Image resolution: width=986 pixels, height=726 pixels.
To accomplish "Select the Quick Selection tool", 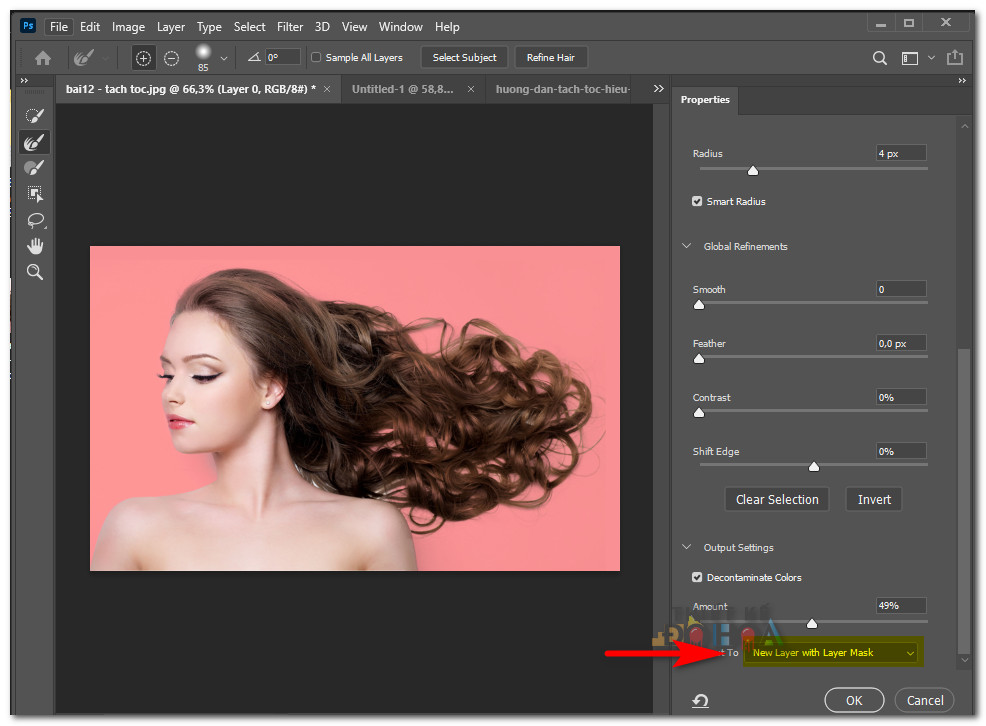I will click(x=34, y=115).
